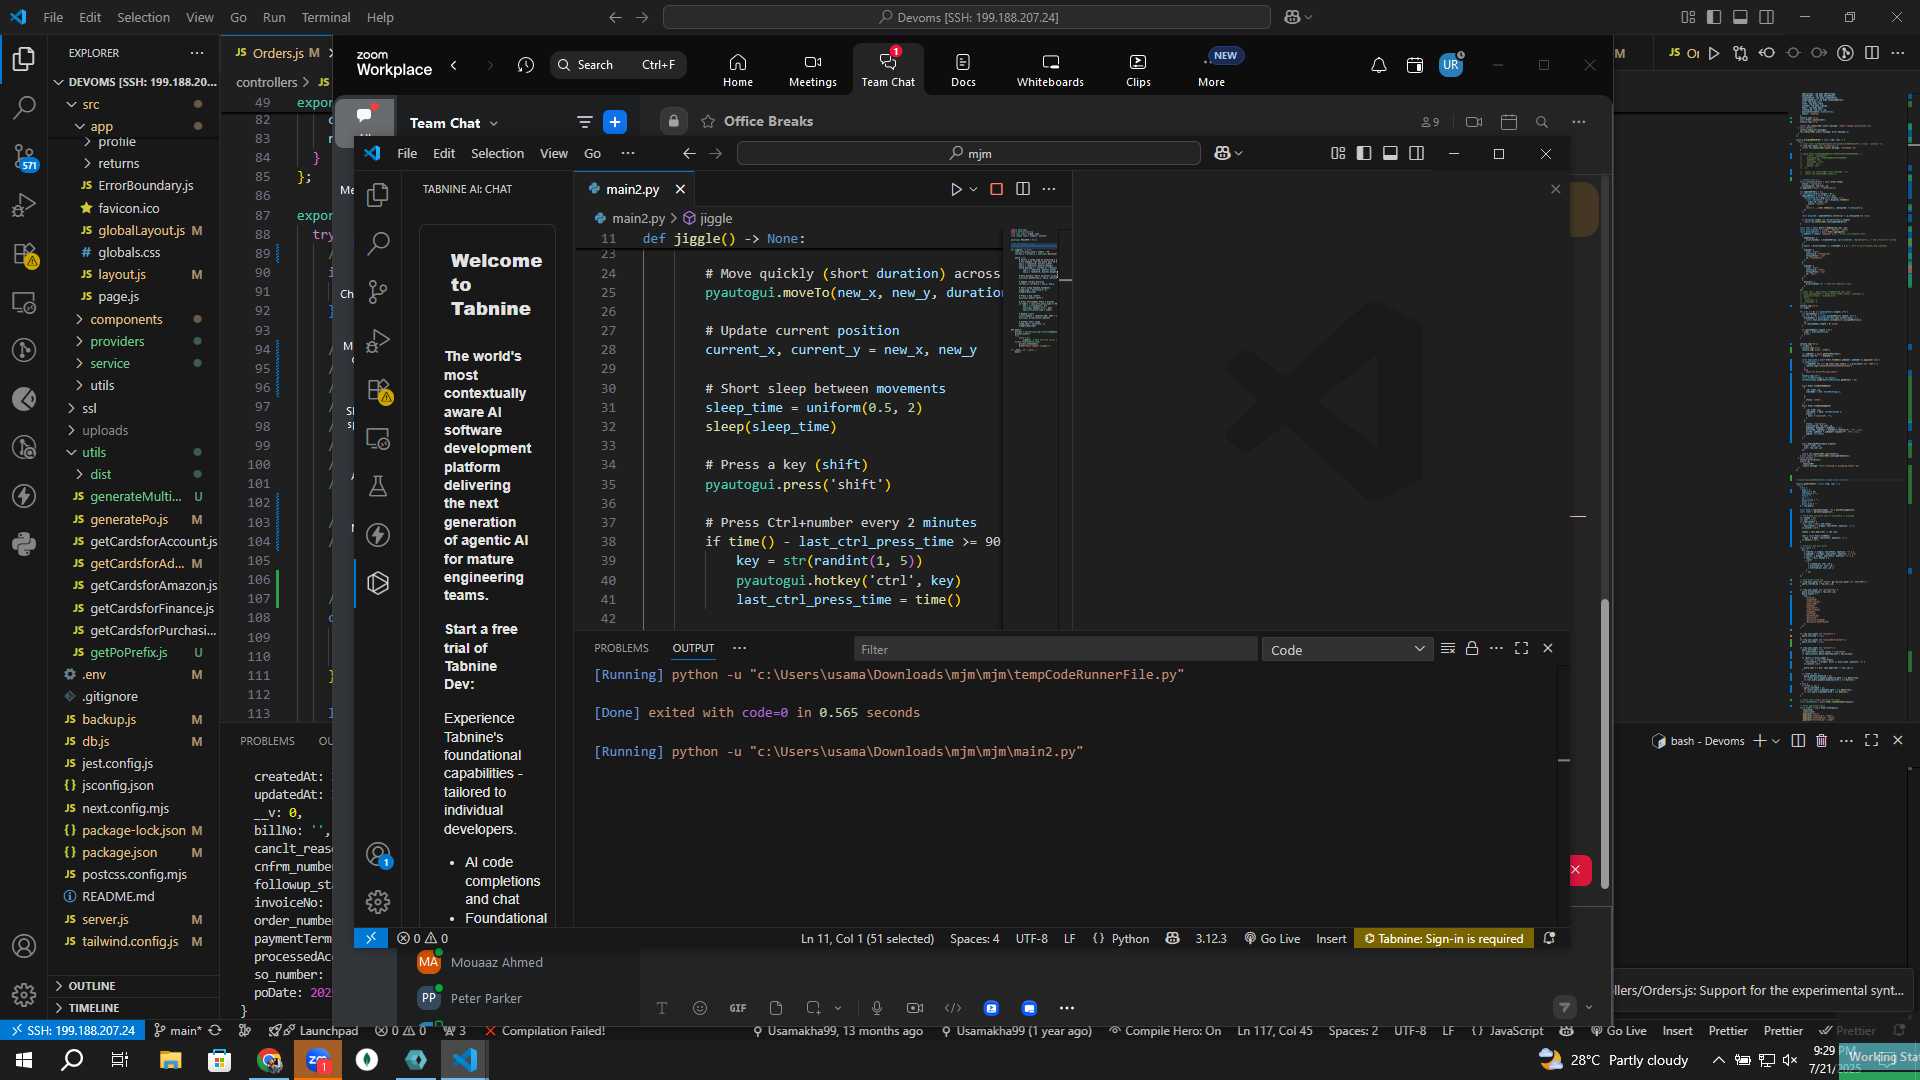Open Search view in back VS Code activity bar
This screenshot has width=1920, height=1080.
(24, 107)
